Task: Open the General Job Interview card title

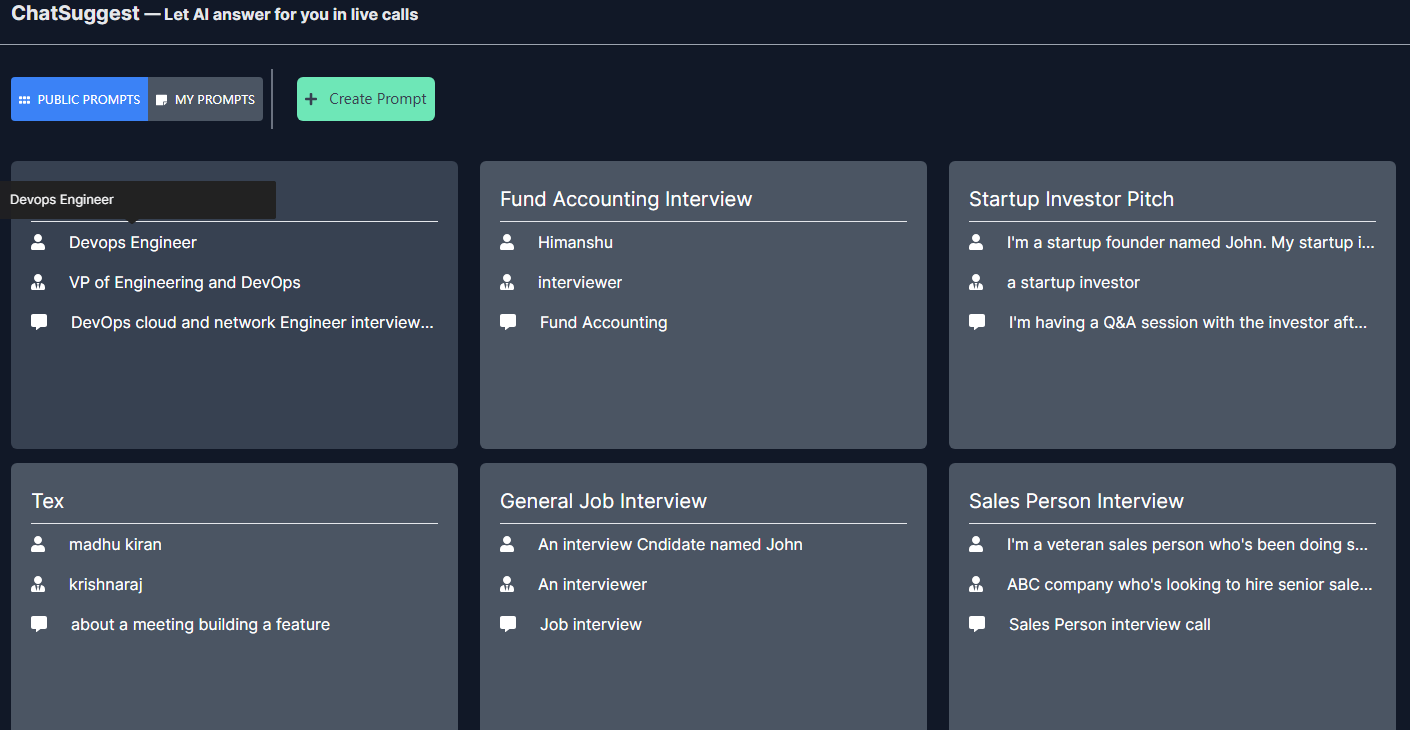Action: [603, 501]
